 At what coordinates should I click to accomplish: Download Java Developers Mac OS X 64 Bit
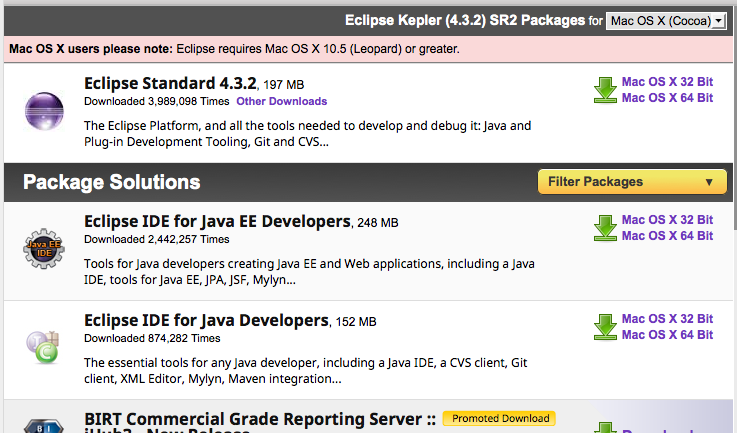(x=667, y=335)
